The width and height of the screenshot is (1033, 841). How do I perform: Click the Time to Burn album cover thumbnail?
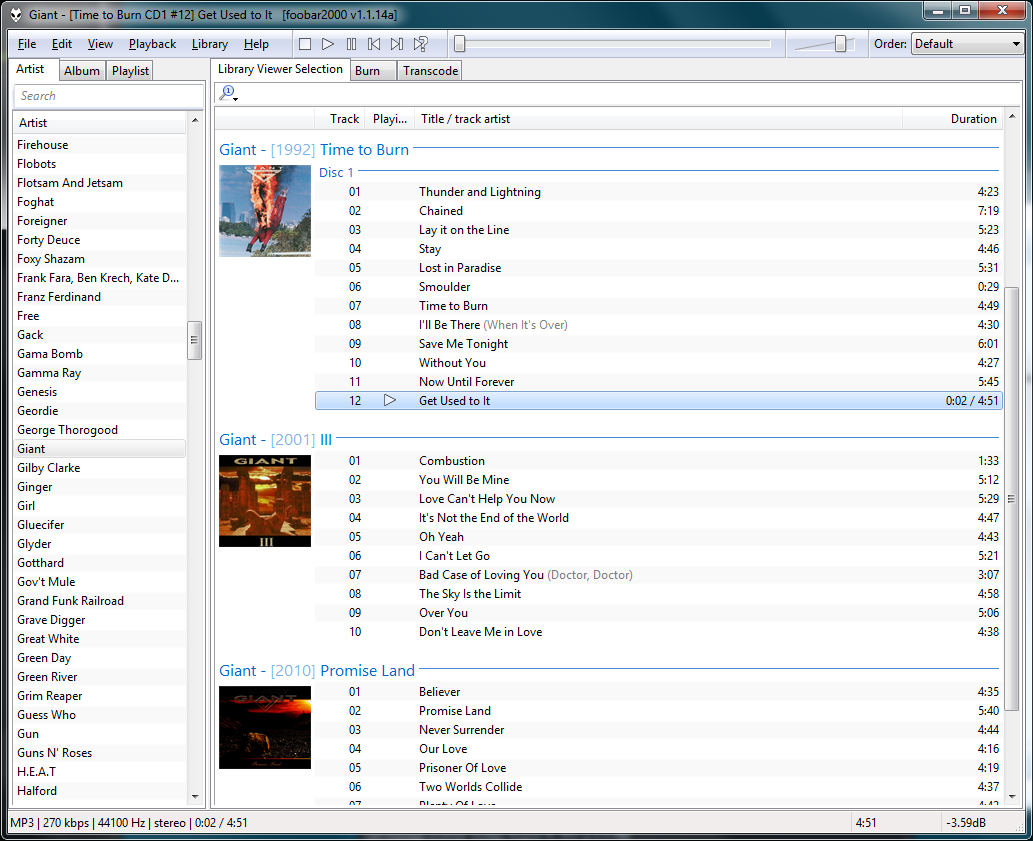click(x=264, y=210)
